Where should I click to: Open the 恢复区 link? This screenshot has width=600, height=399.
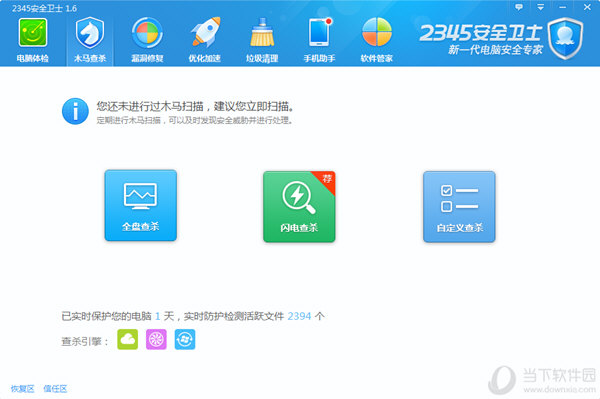(x=23, y=389)
